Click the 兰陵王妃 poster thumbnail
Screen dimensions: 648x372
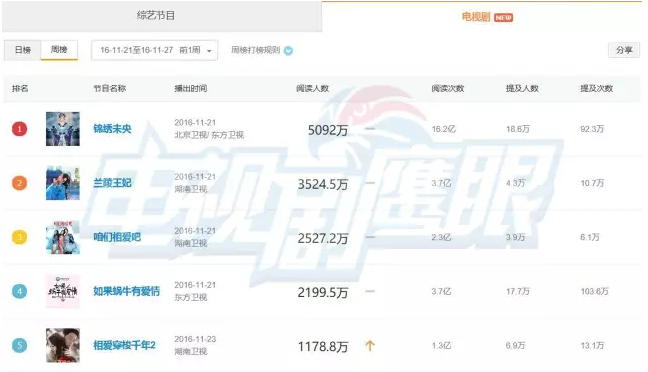(63, 183)
